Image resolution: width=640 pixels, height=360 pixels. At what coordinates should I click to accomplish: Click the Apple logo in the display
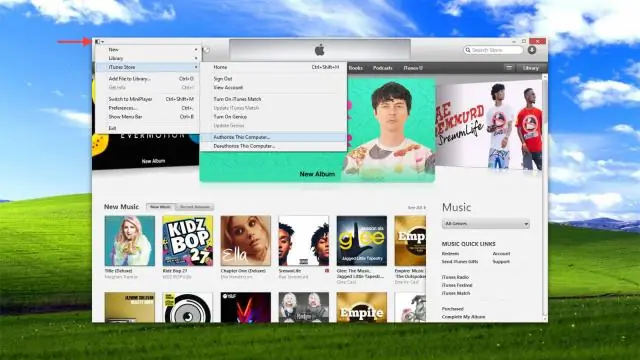(x=319, y=50)
